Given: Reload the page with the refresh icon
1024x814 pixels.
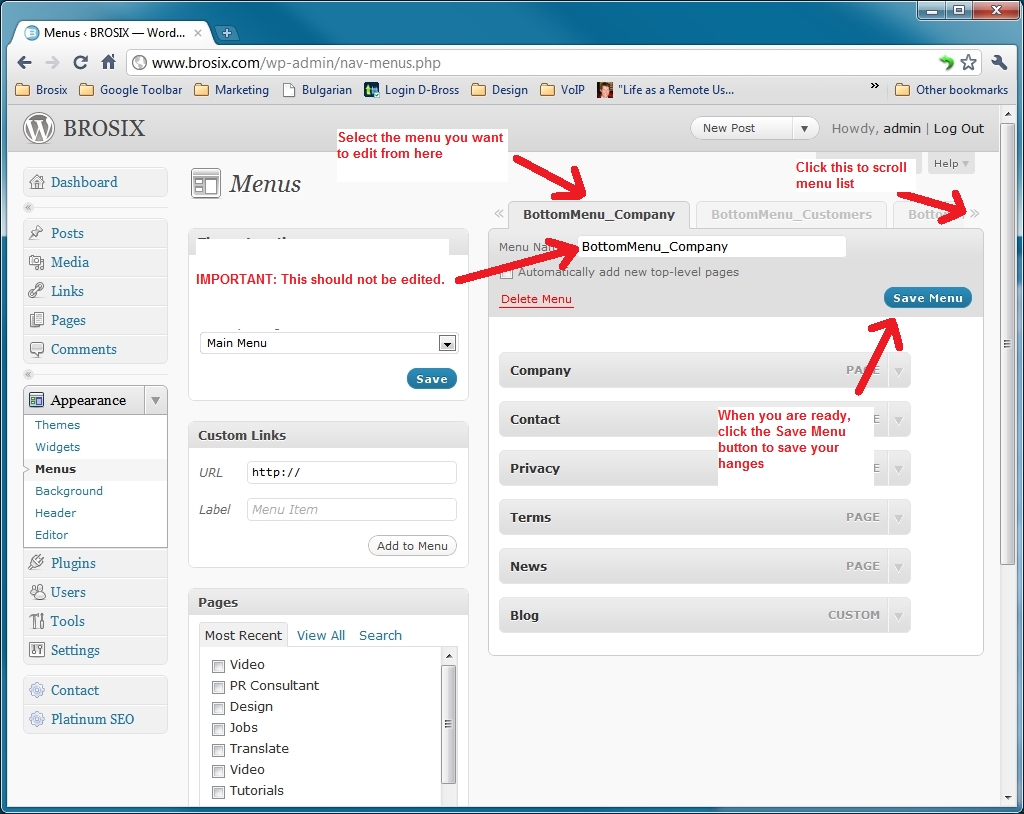Looking at the screenshot, I should (x=80, y=63).
